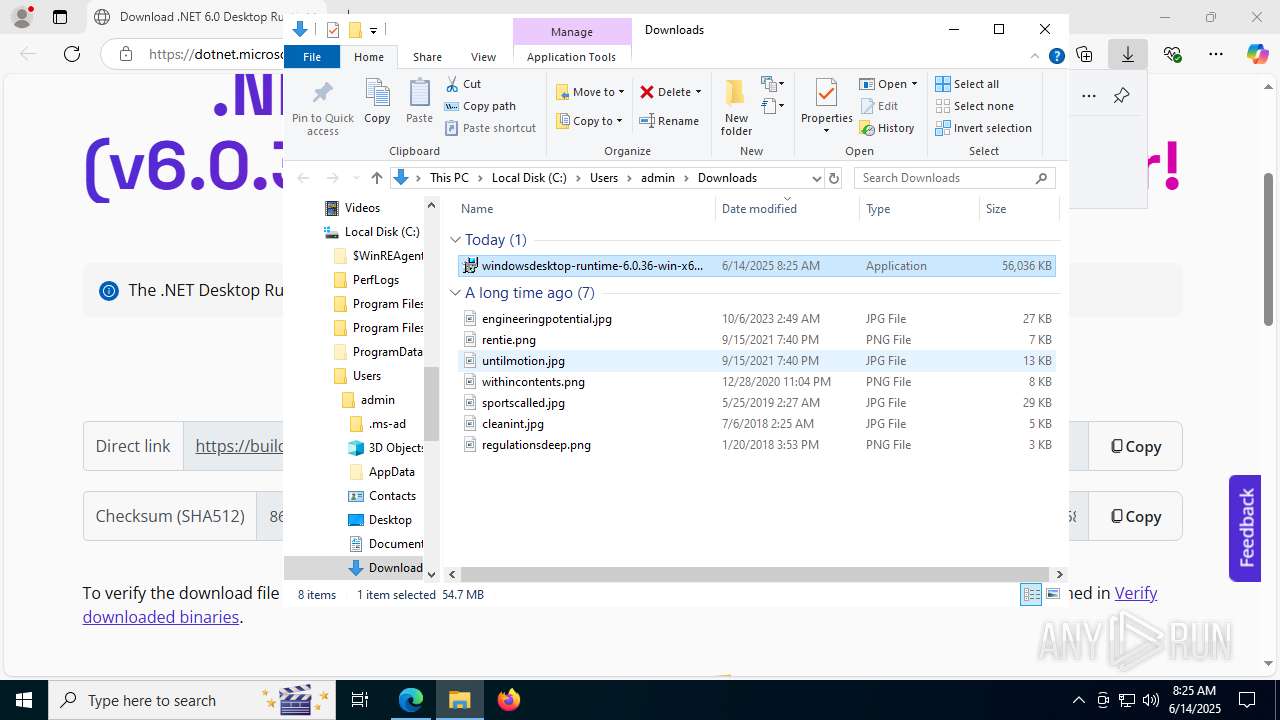Open Explorer Help question mark icon
Image resolution: width=1280 pixels, height=720 pixels.
[x=1056, y=57]
